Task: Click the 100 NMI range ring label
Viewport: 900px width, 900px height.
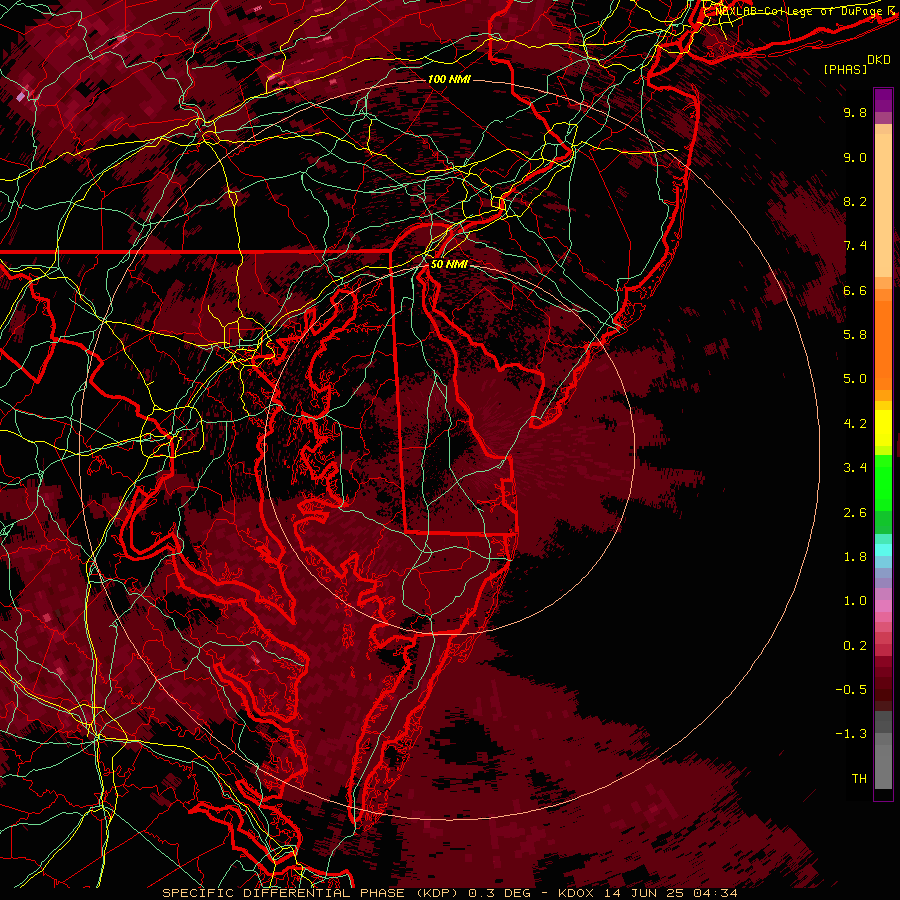Action: [x=449, y=79]
